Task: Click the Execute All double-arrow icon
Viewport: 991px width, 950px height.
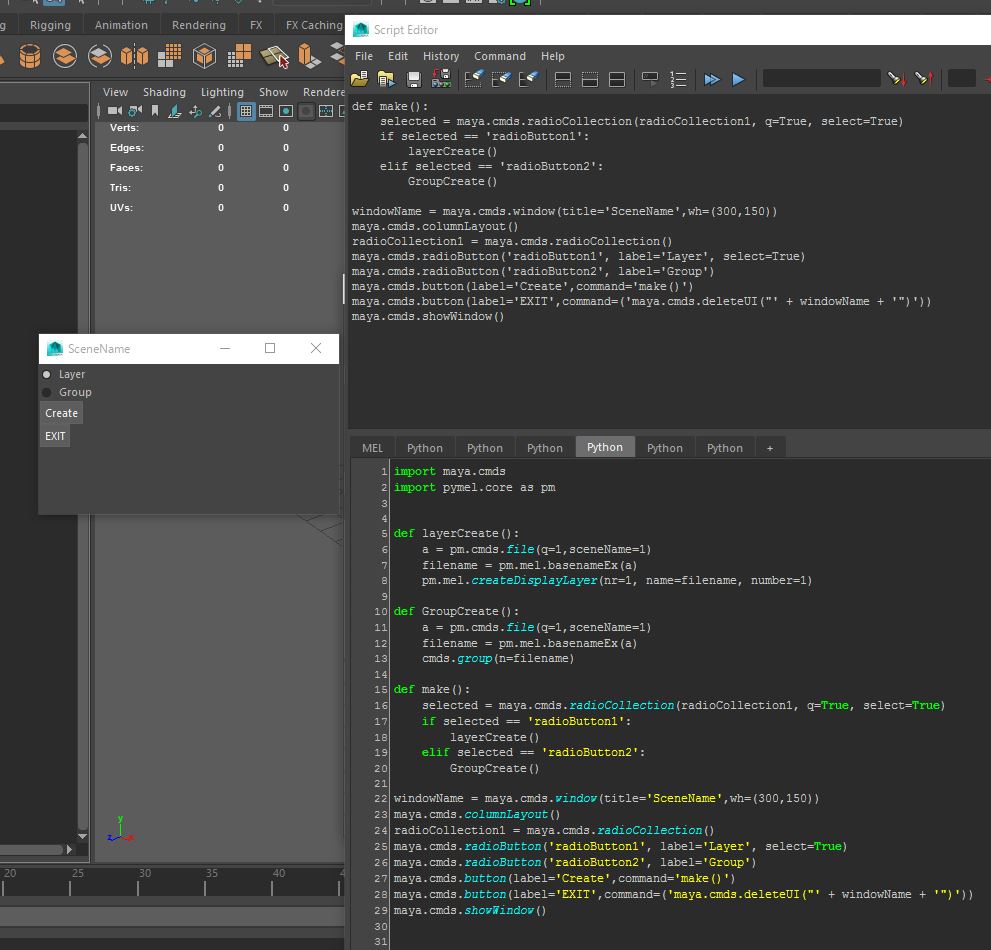Action: [712, 79]
